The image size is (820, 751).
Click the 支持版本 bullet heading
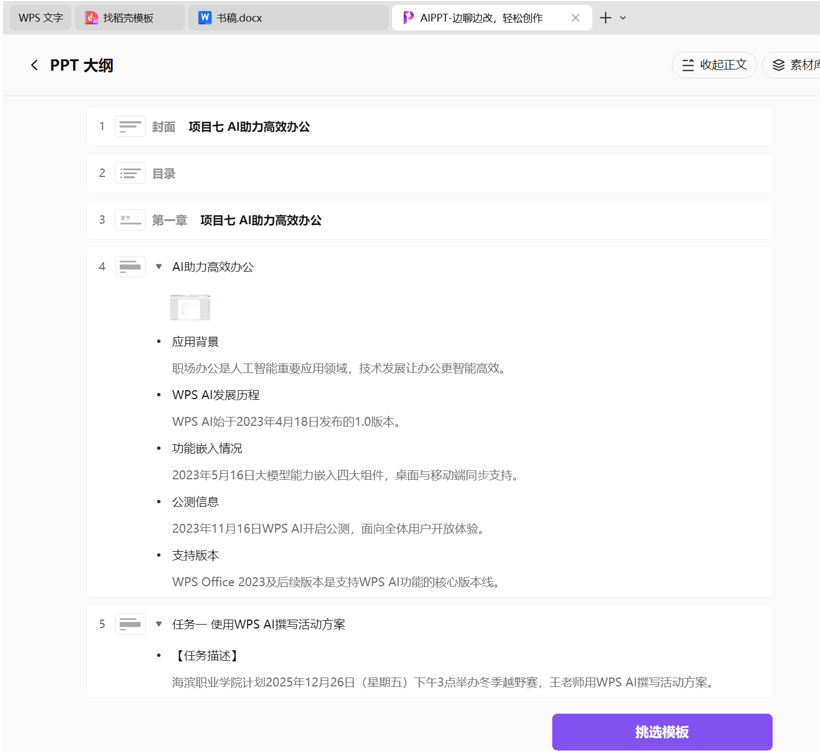pyautogui.click(x=196, y=555)
